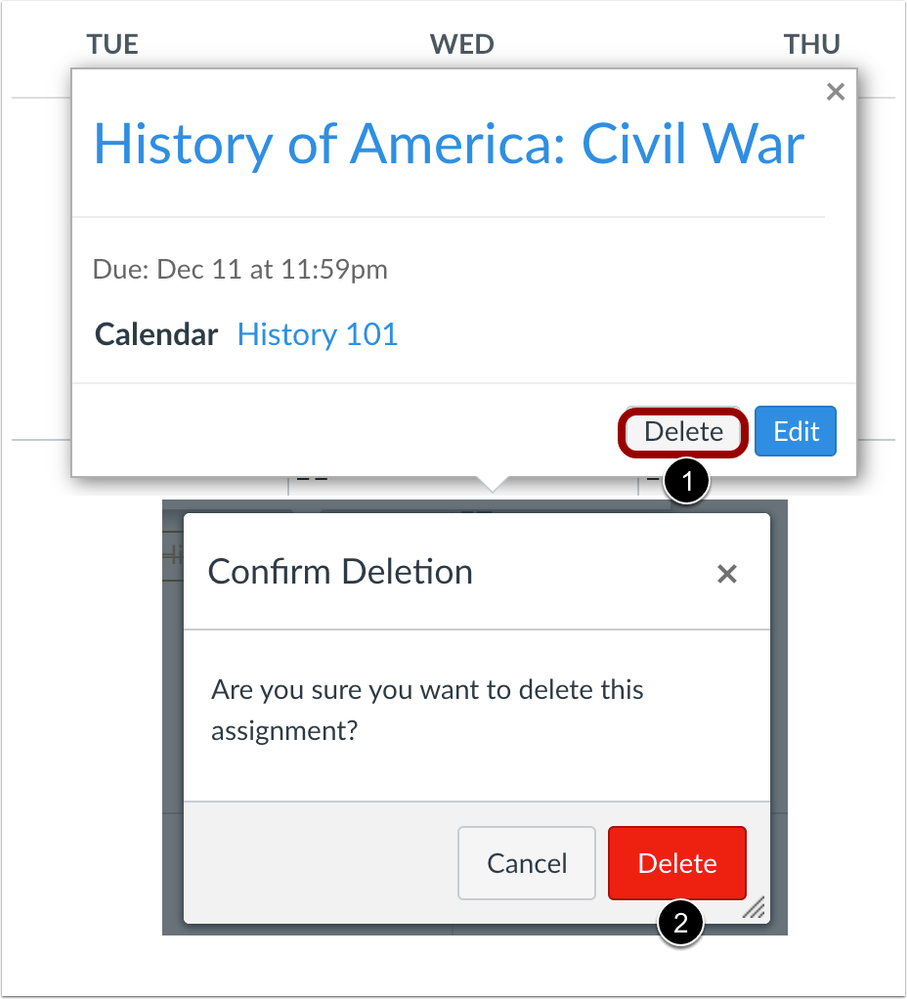Click the Calendar label in the popup
Viewport: 907px width, 999px height.
[156, 334]
